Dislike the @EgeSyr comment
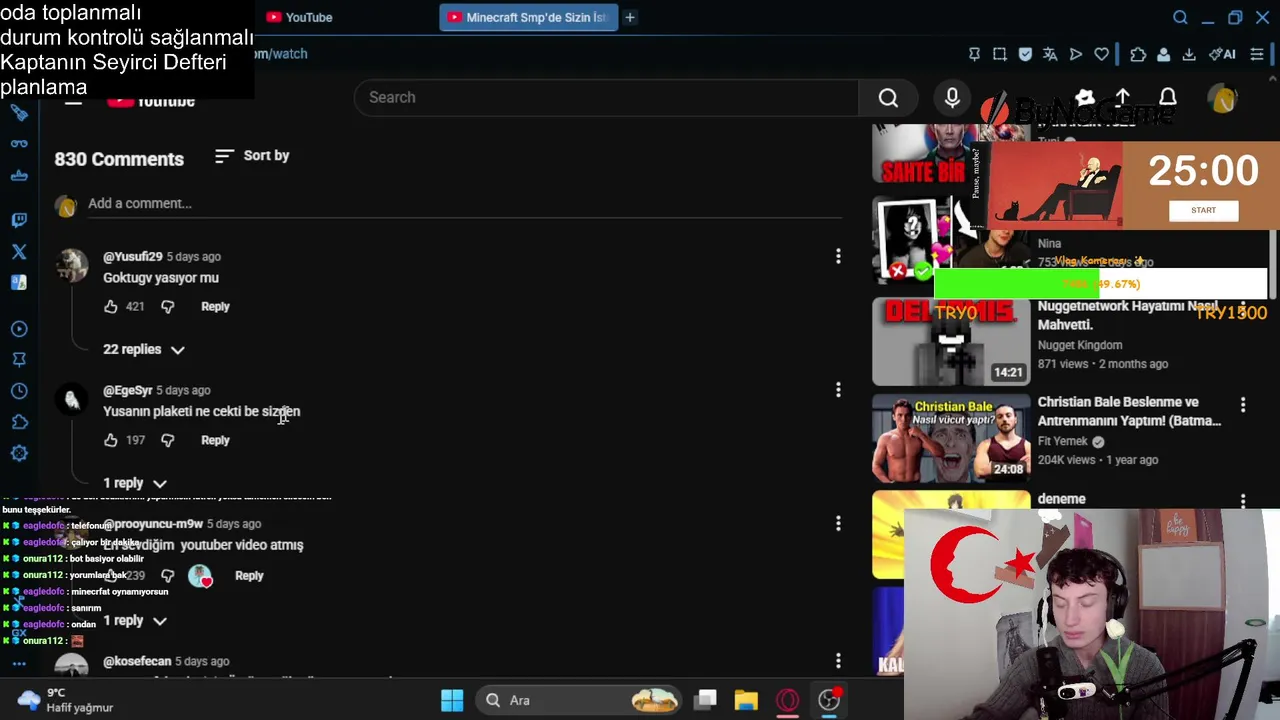This screenshot has width=1280, height=720. tap(167, 440)
